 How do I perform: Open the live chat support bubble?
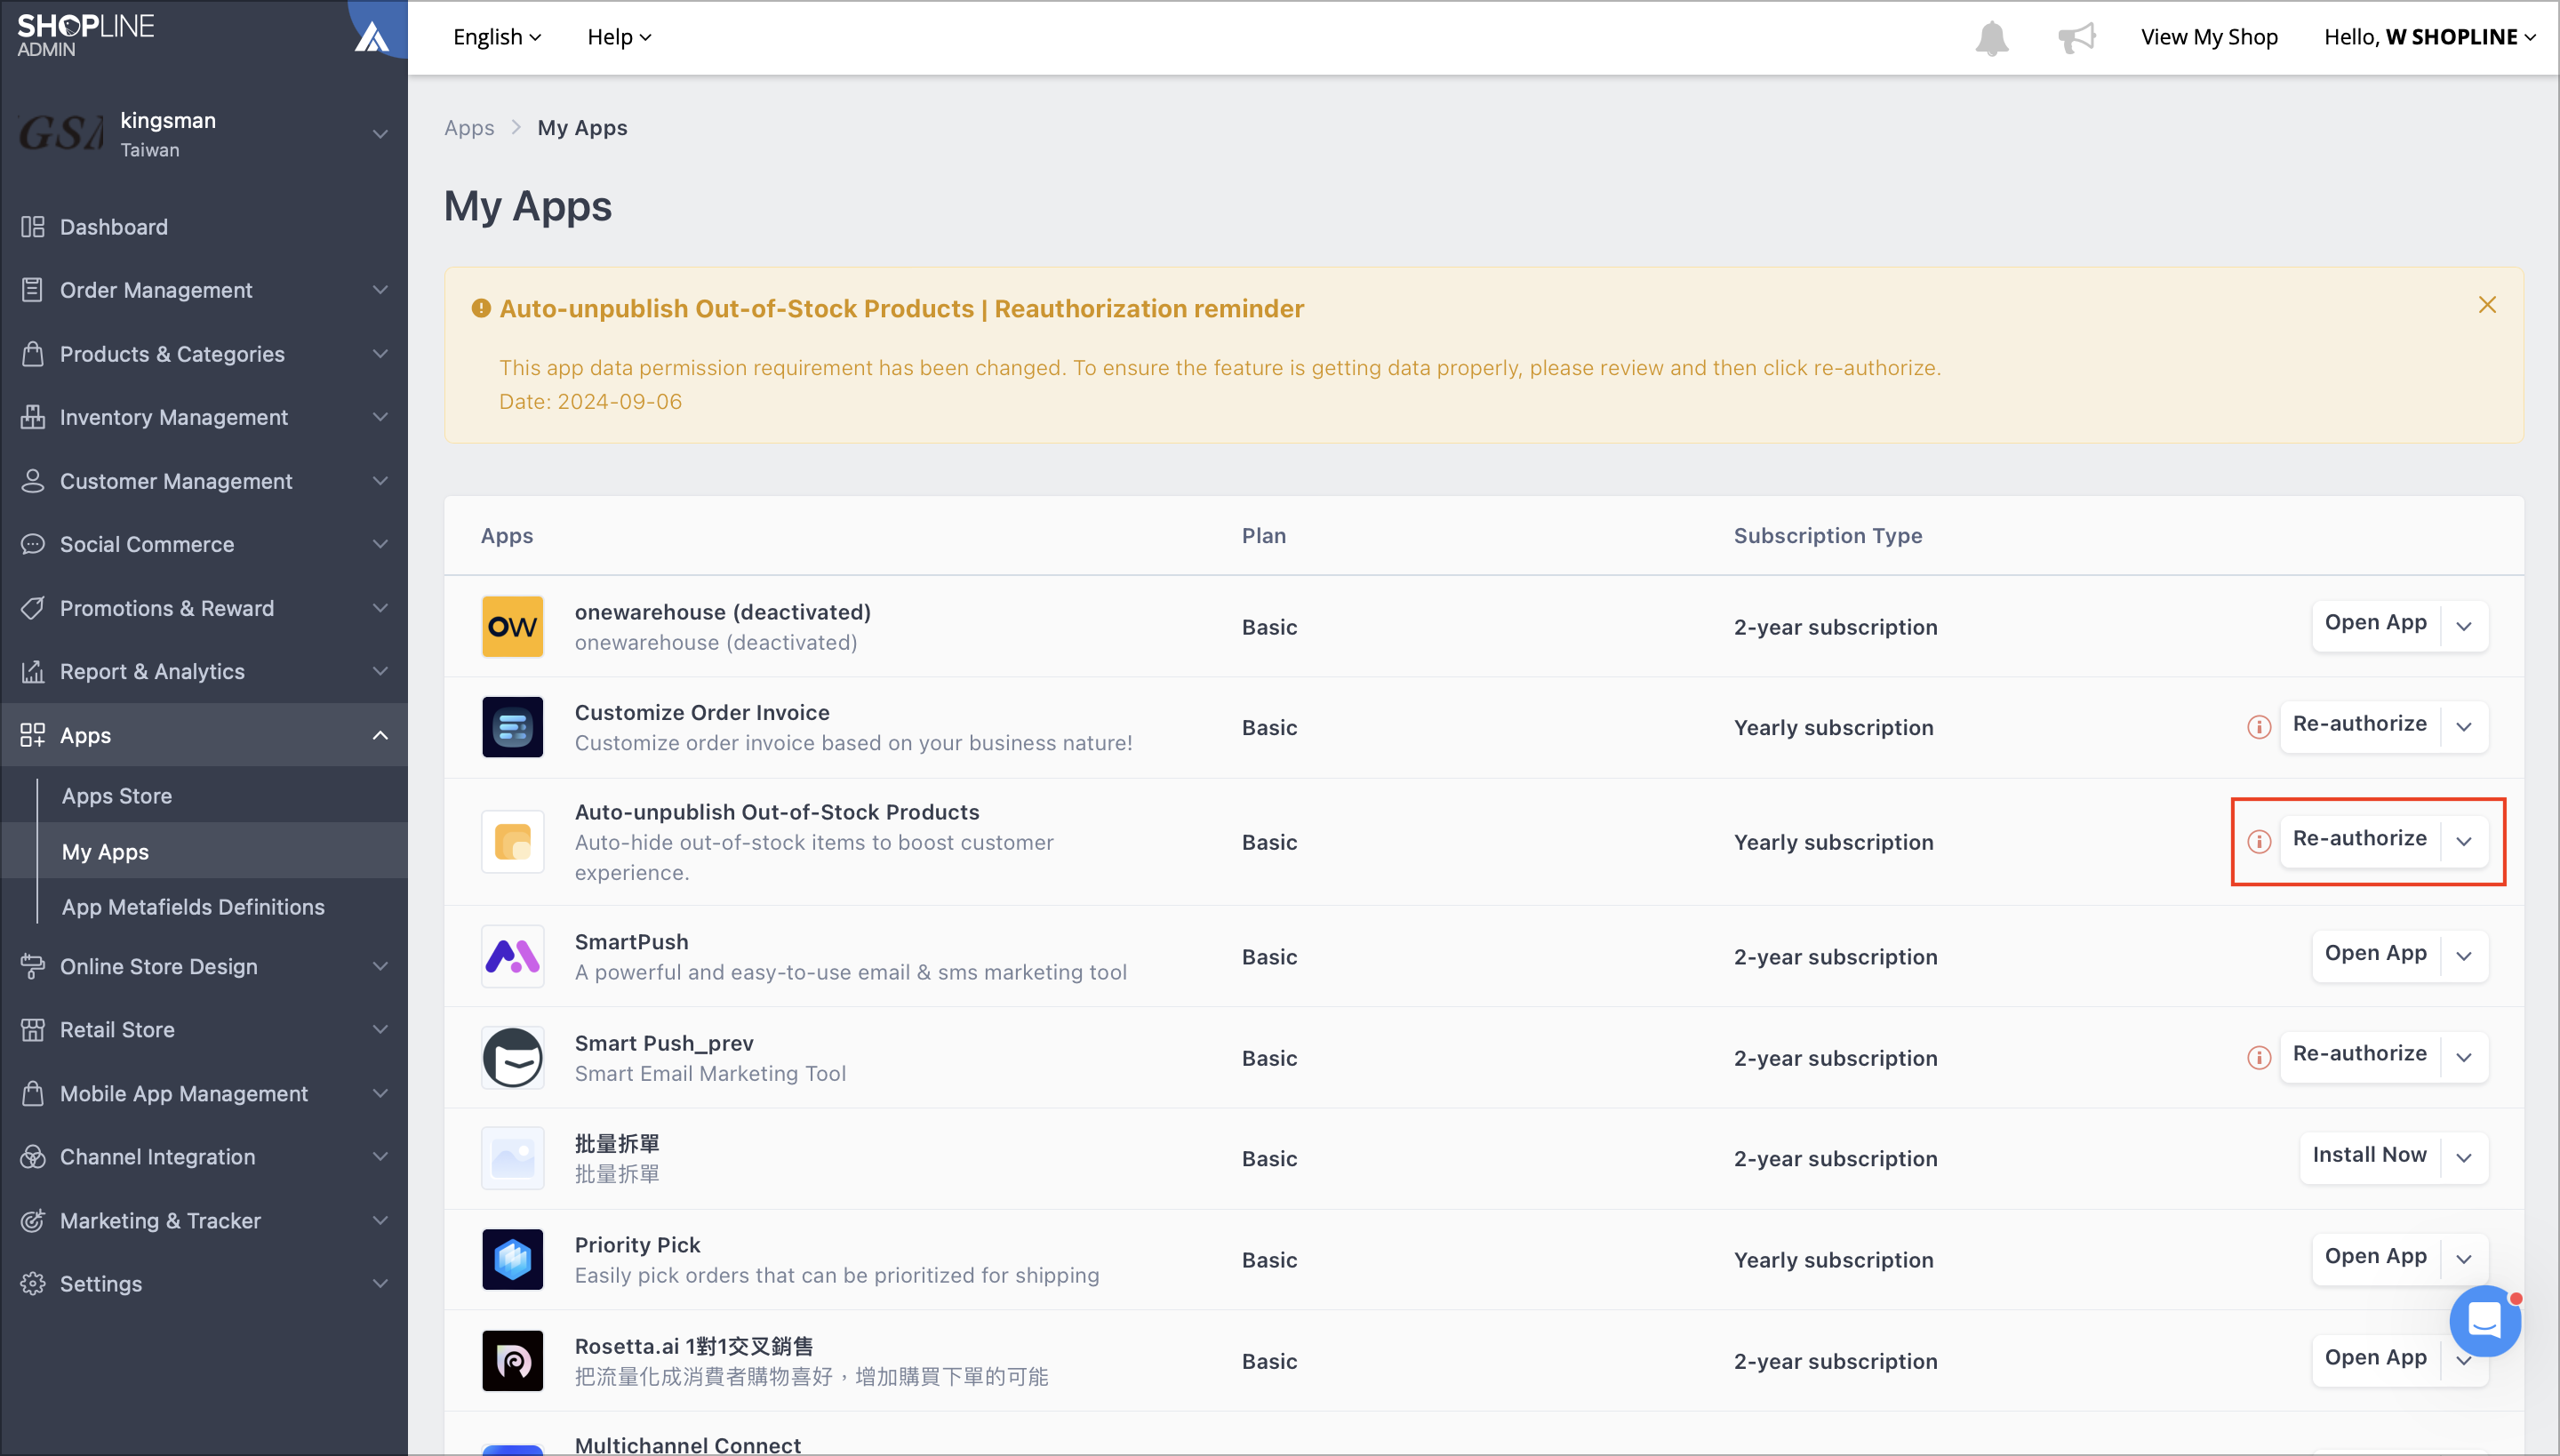click(x=2484, y=1320)
